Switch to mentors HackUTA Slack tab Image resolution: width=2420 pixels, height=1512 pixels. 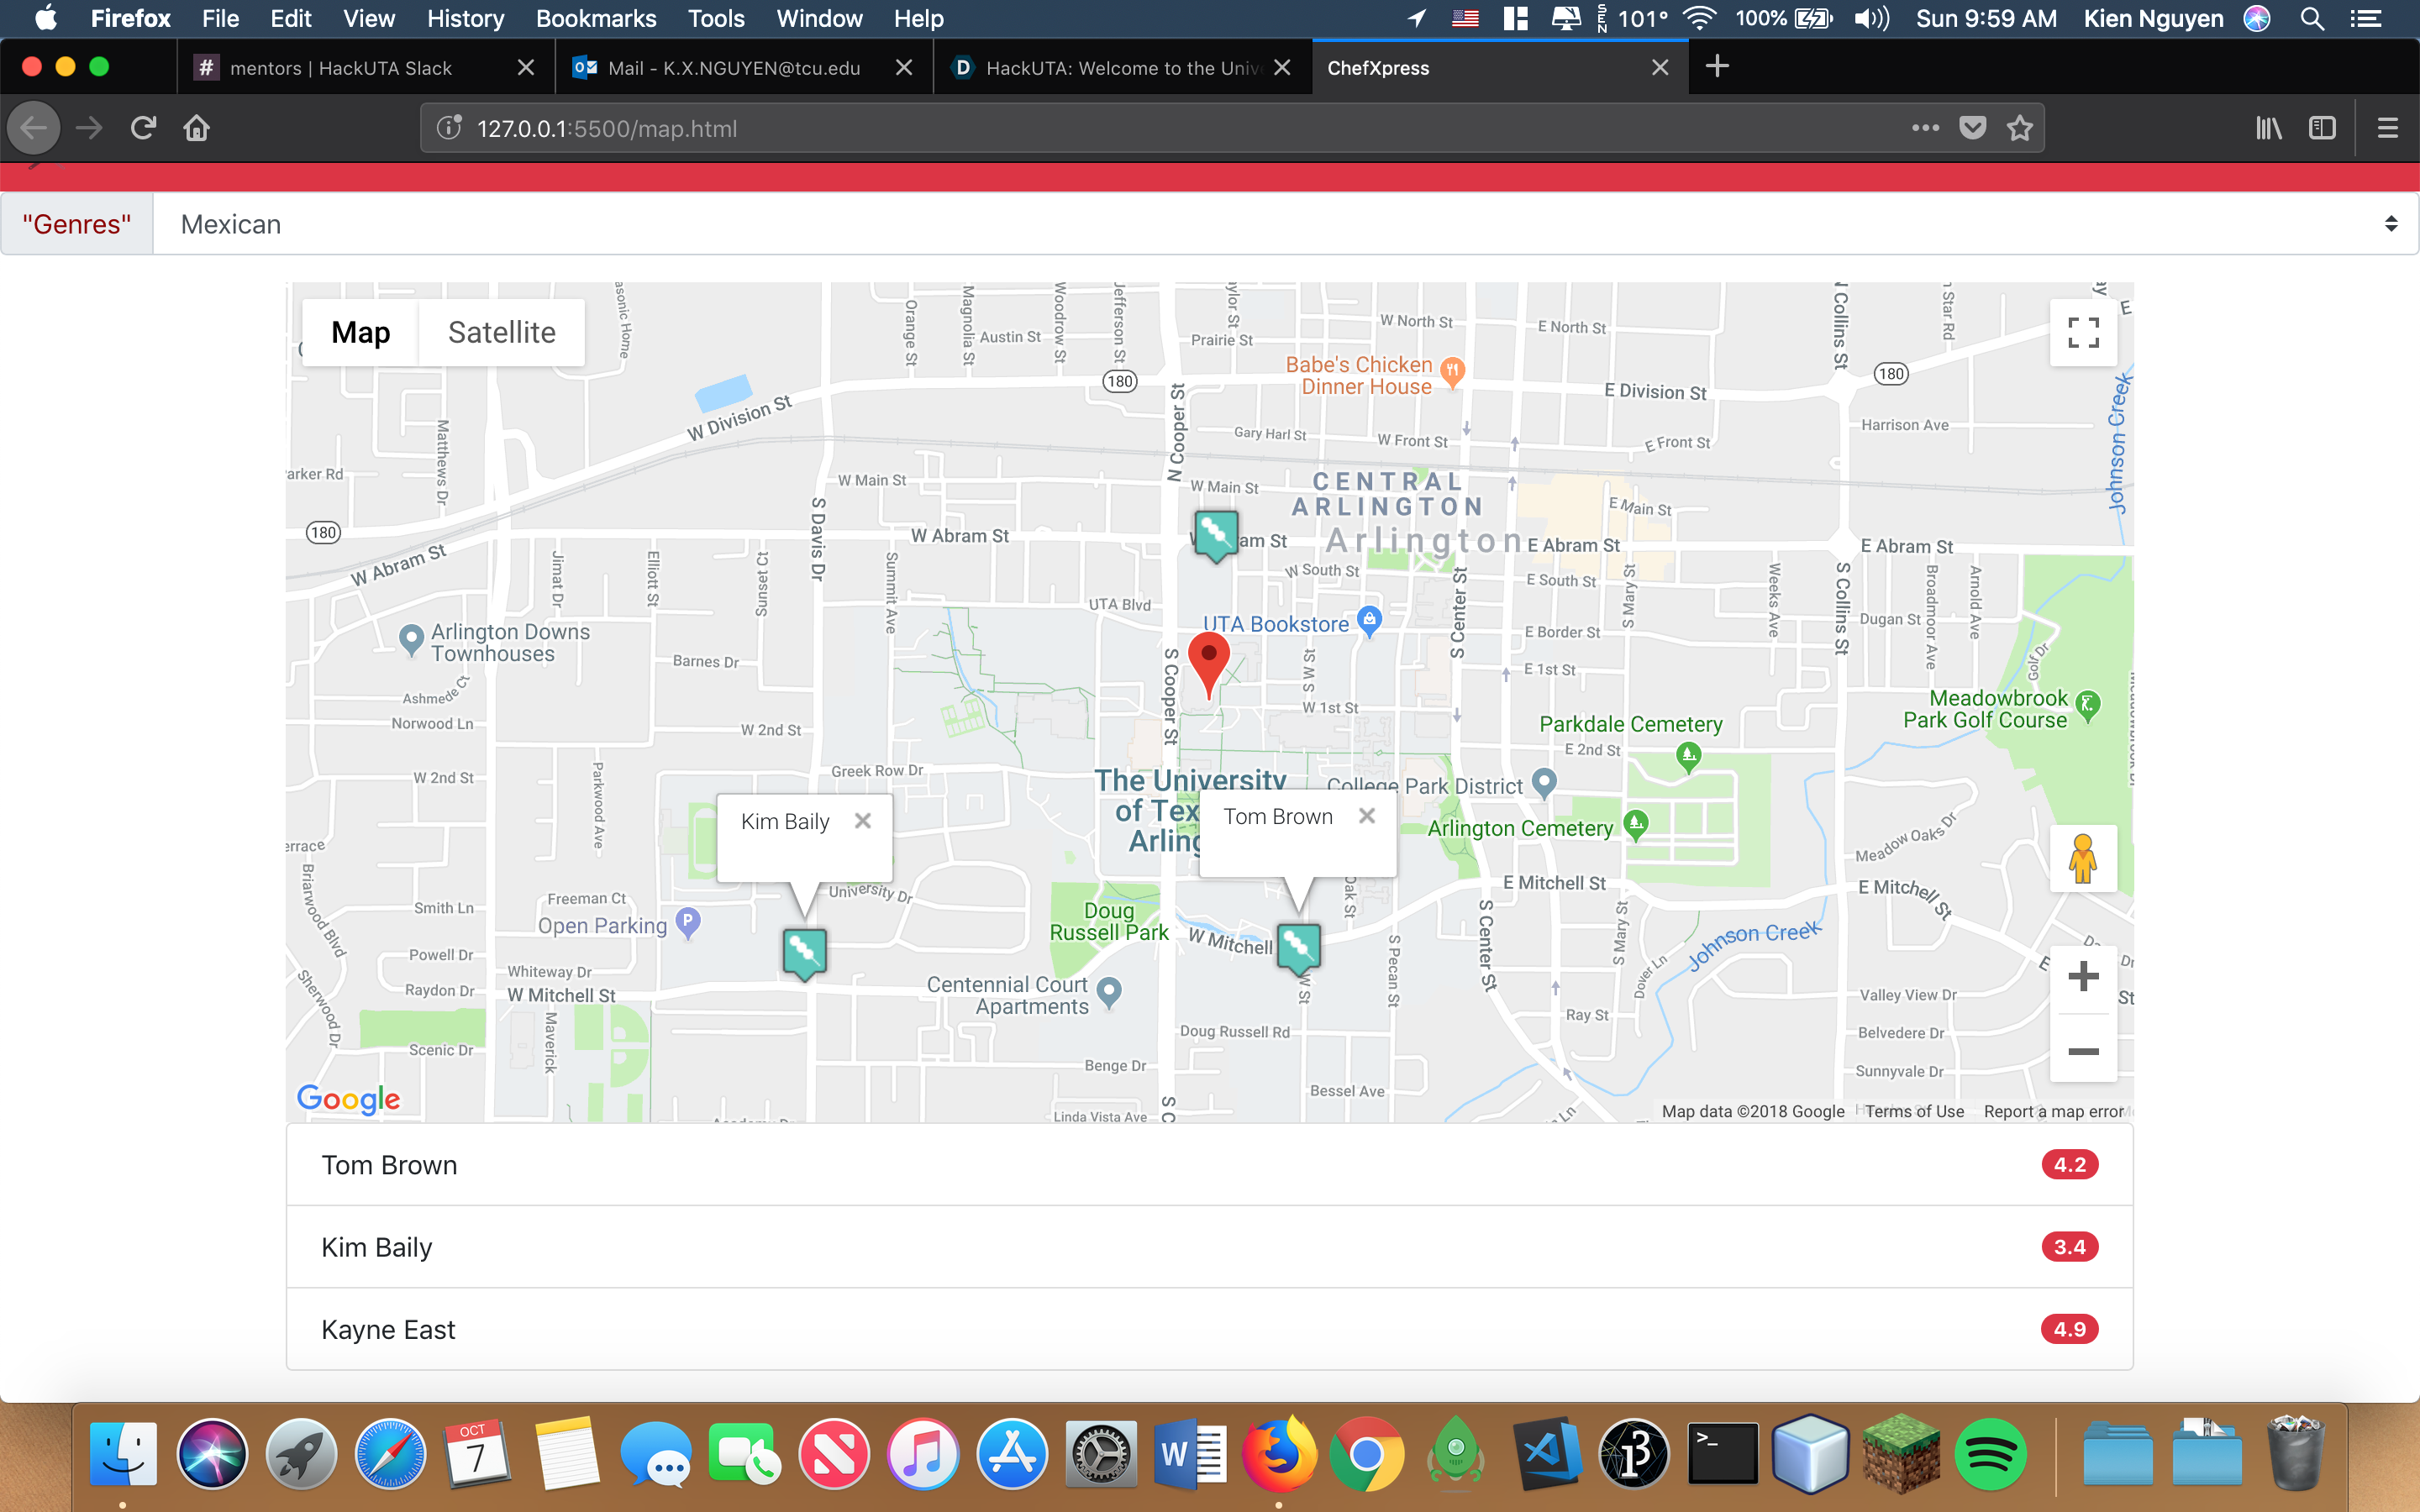tap(341, 68)
